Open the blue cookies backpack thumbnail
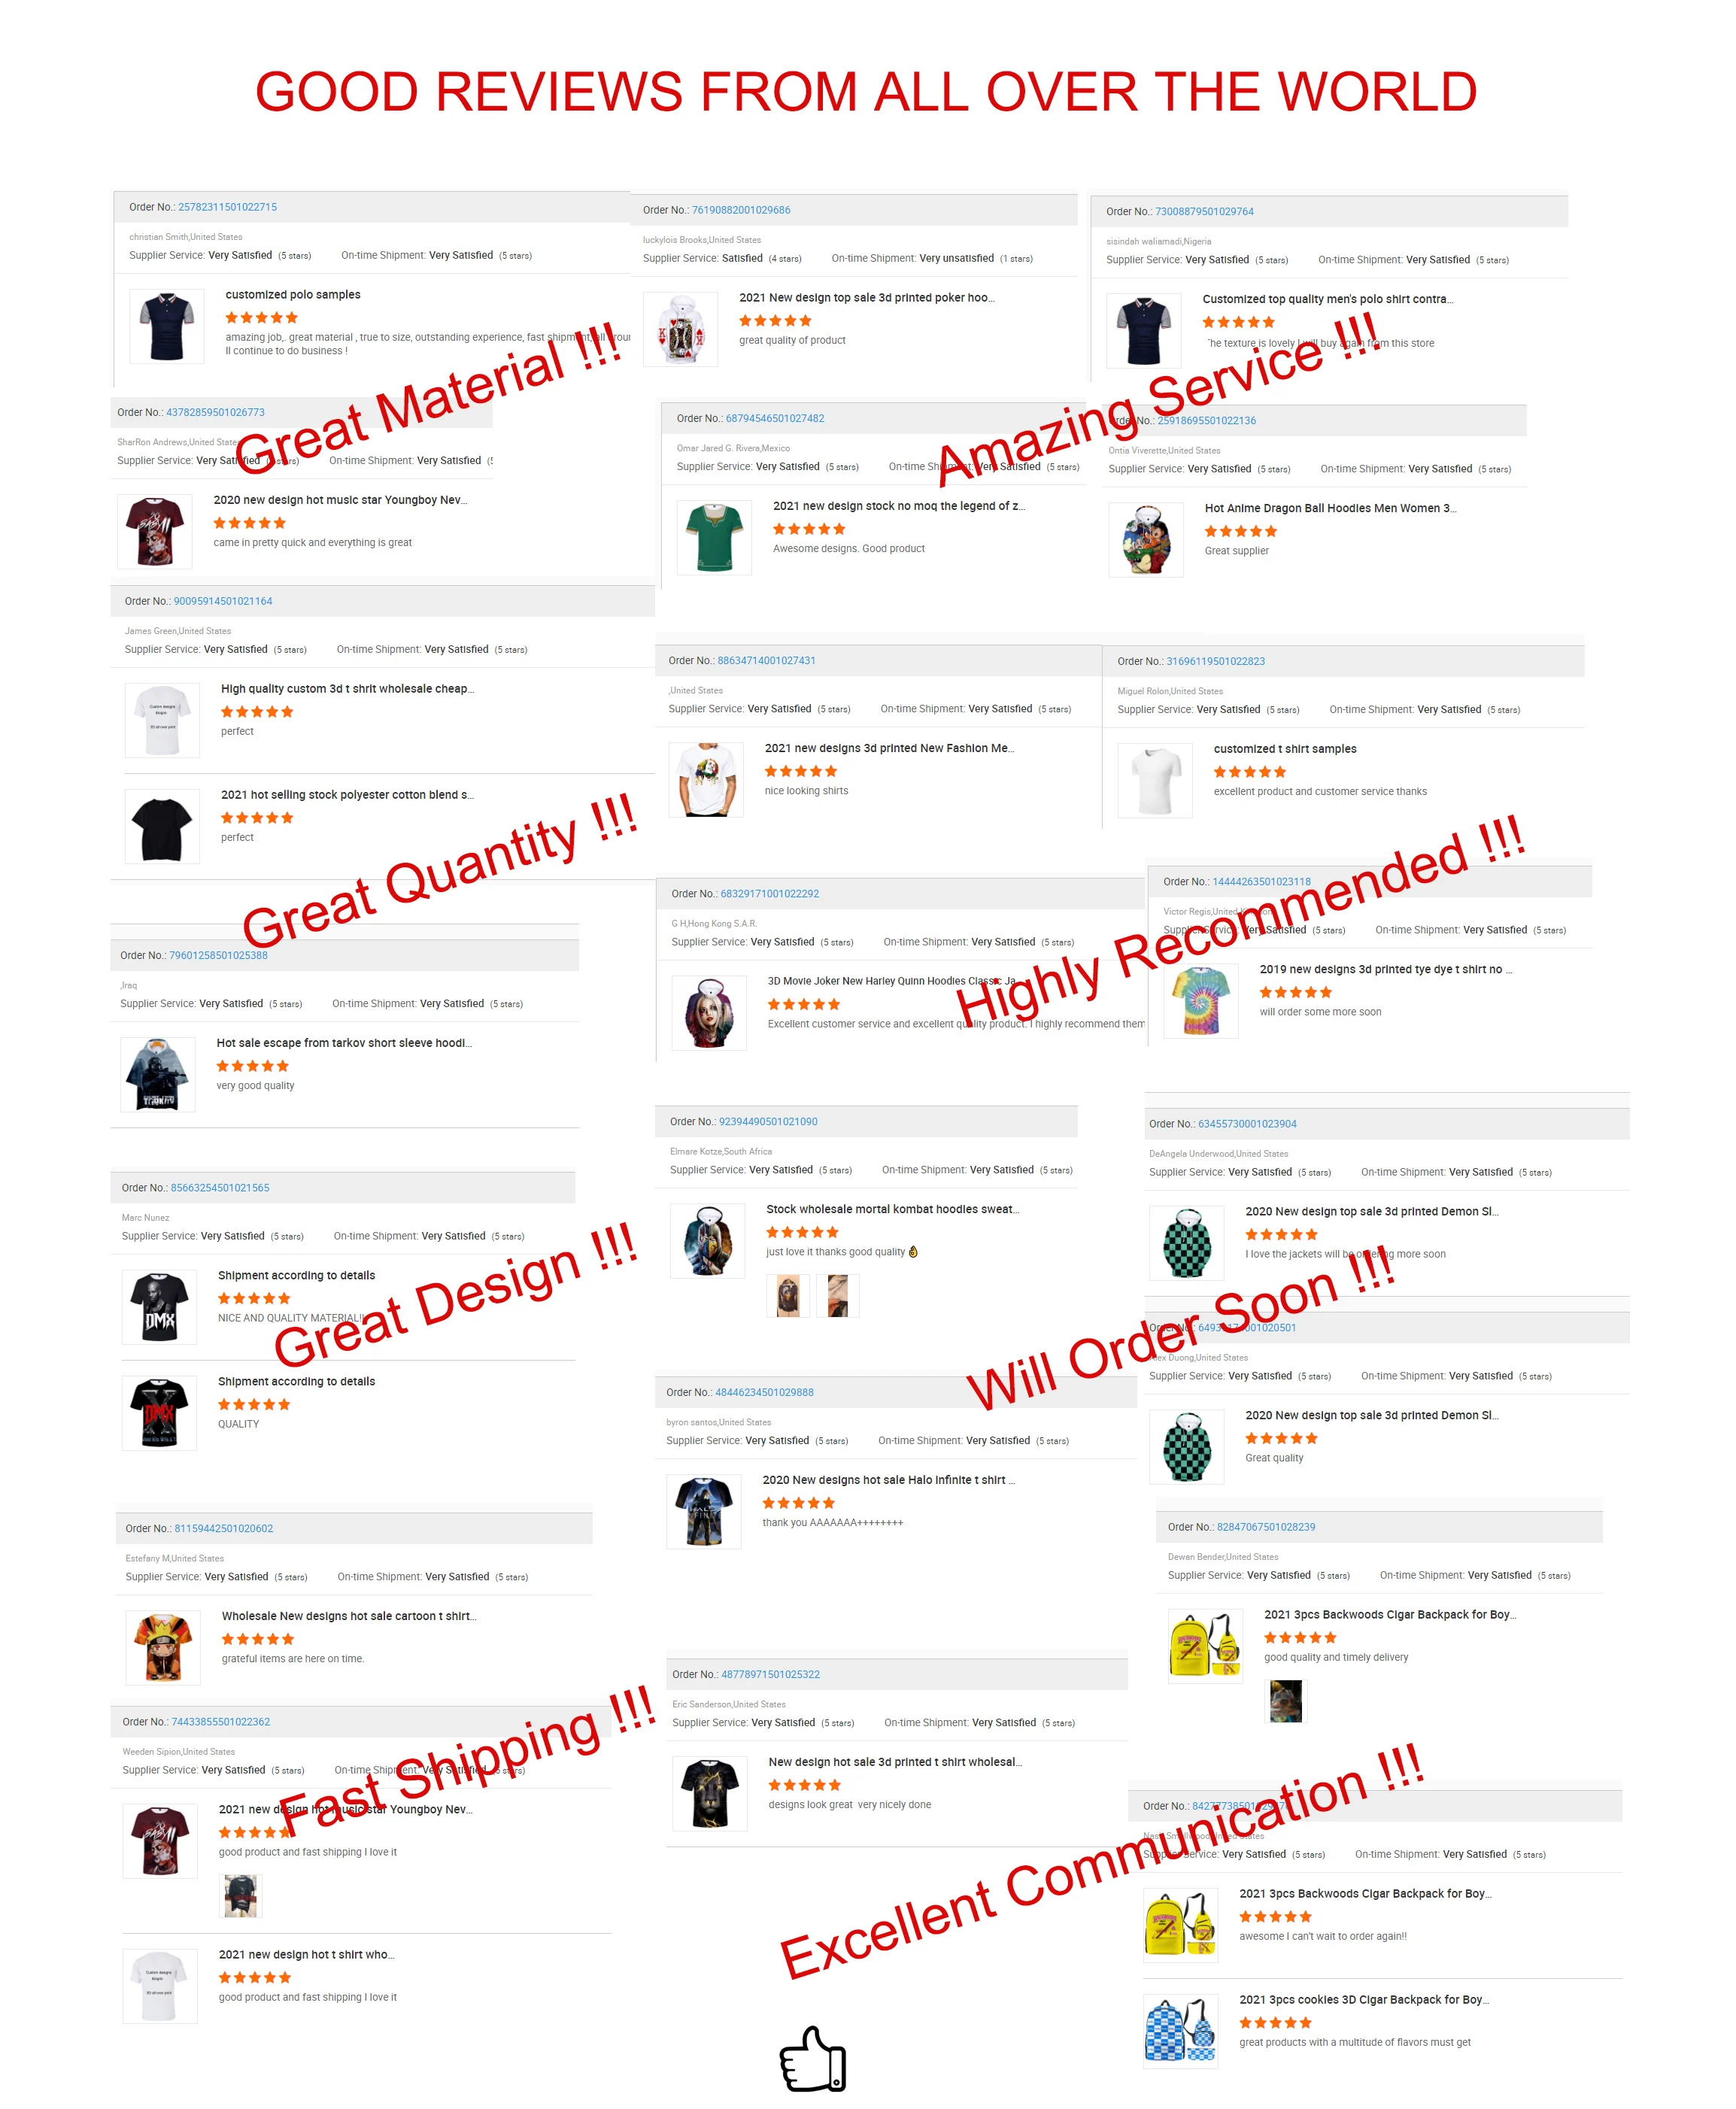The width and height of the screenshot is (1736, 2109). pos(1181,2030)
